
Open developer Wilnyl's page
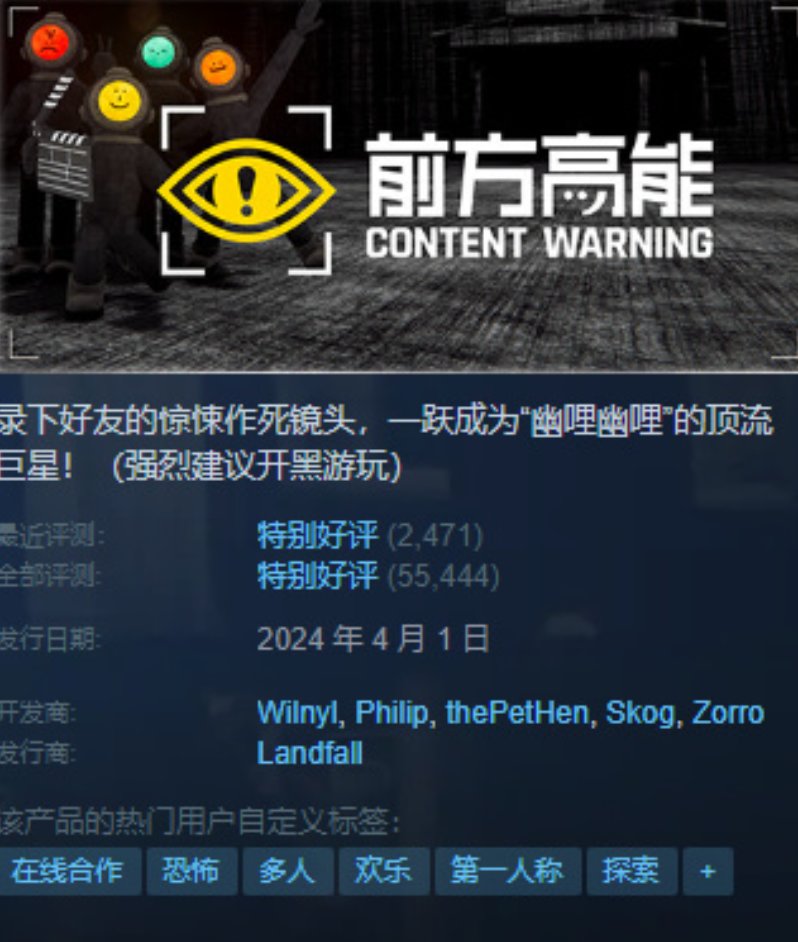pos(297,714)
